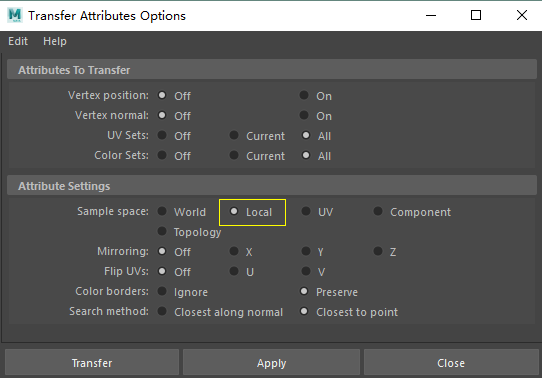
Task: Set Color borders to Preserve
Action: 304,291
